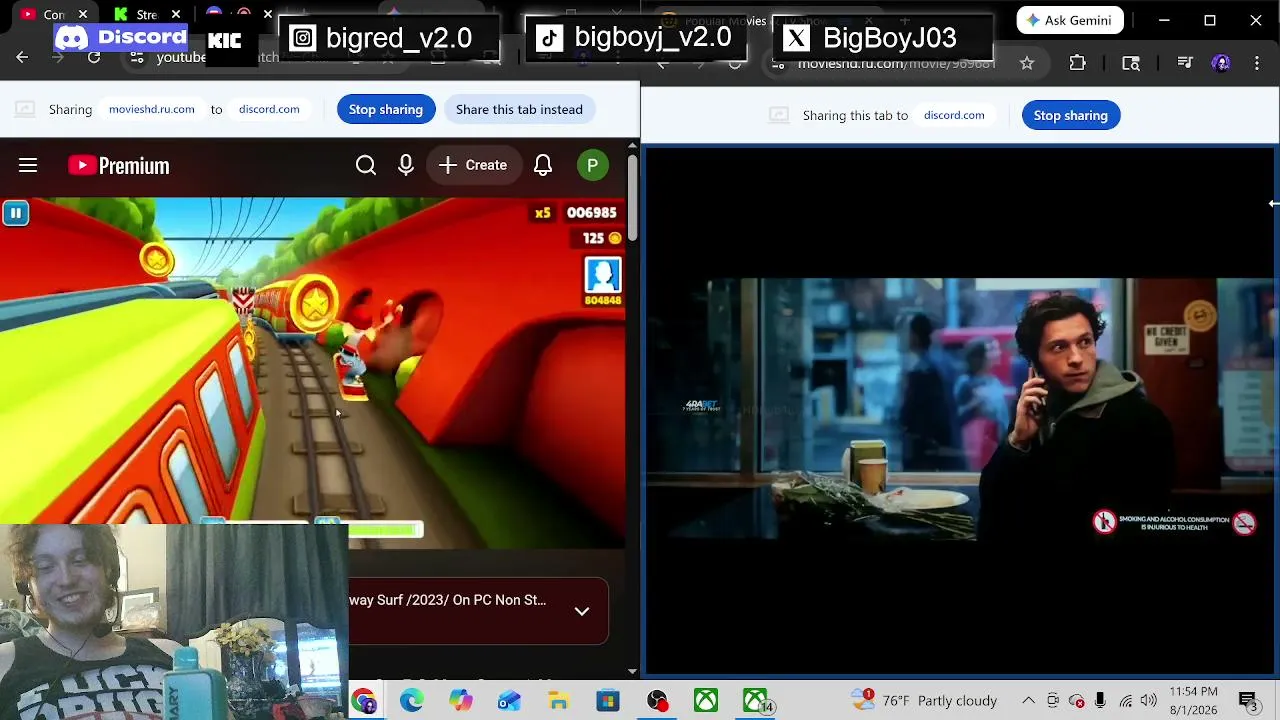
Task: Show hidden system tray icons
Action: point(1028,701)
